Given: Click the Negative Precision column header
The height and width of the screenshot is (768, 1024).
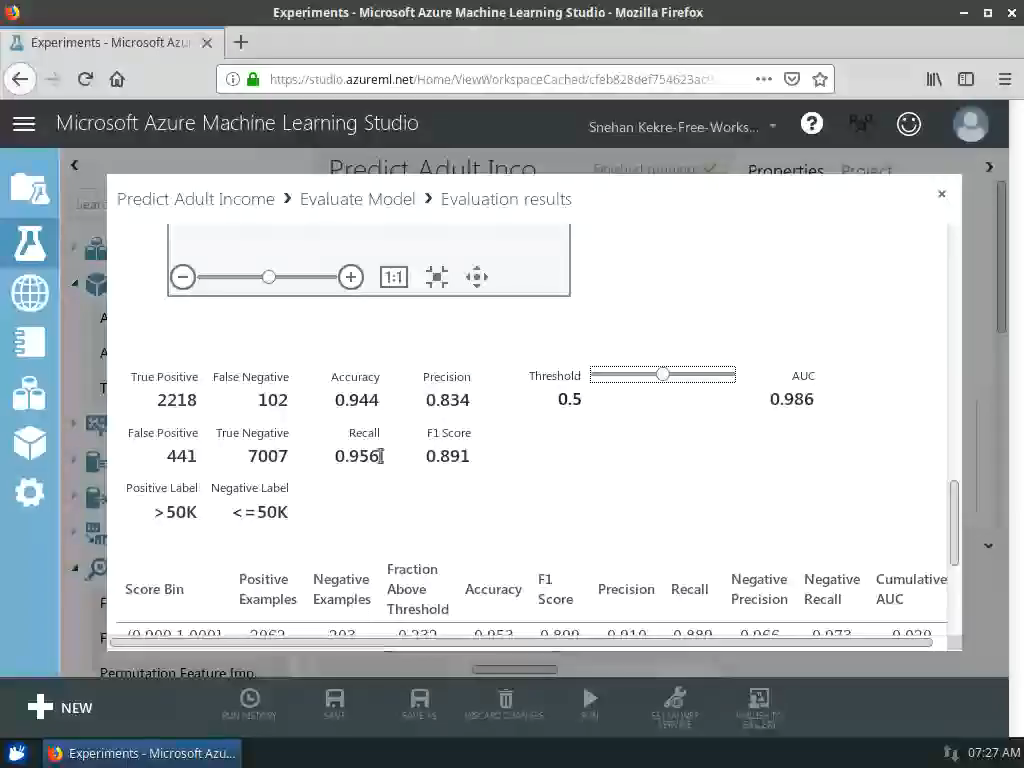Looking at the screenshot, I should tap(760, 589).
